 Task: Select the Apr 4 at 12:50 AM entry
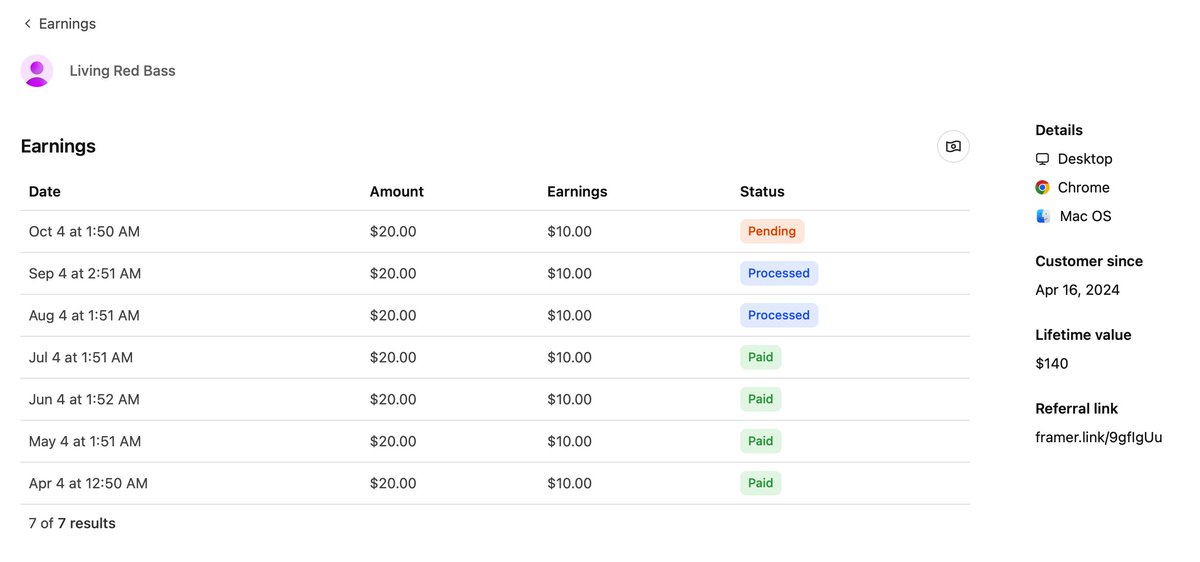point(88,484)
